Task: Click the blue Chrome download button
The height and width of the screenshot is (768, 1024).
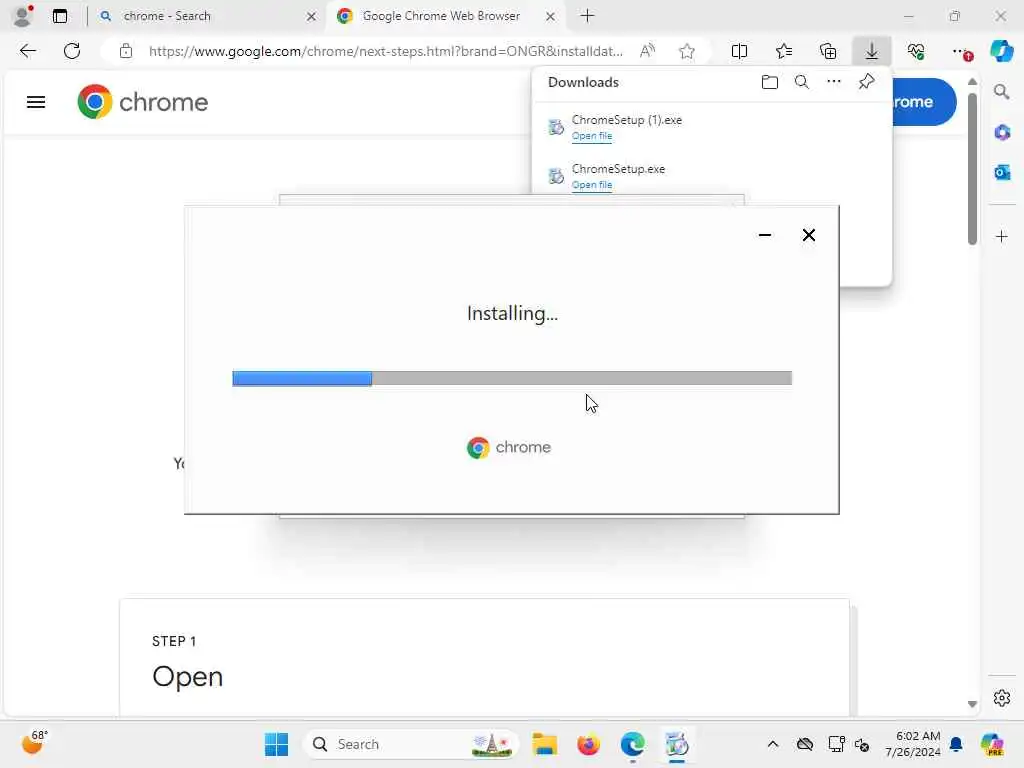Action: click(x=923, y=102)
